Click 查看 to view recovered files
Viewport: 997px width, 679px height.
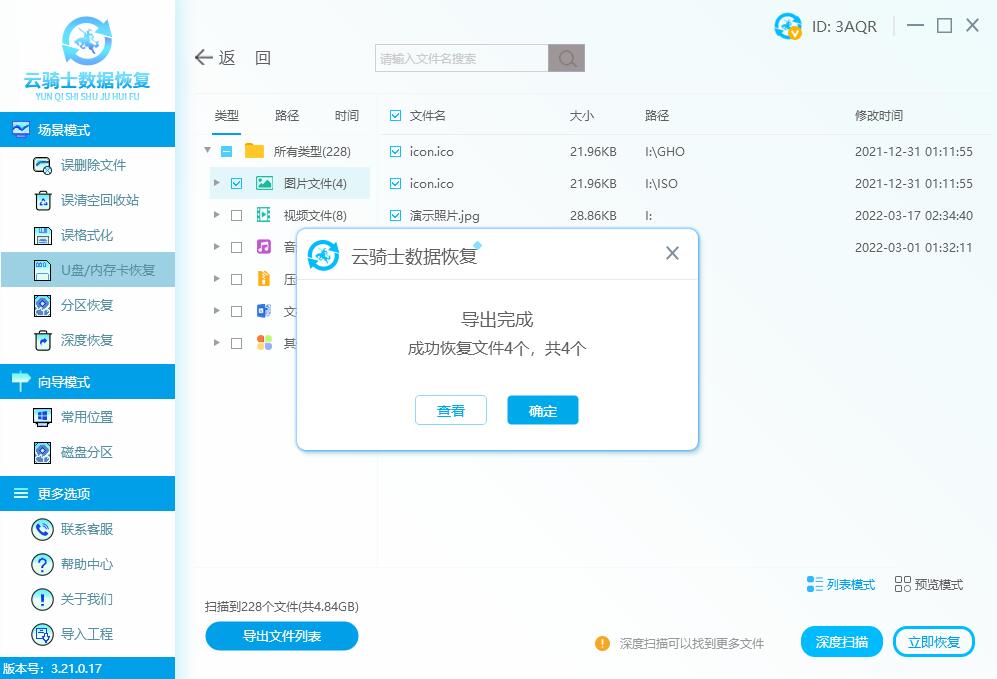click(450, 410)
